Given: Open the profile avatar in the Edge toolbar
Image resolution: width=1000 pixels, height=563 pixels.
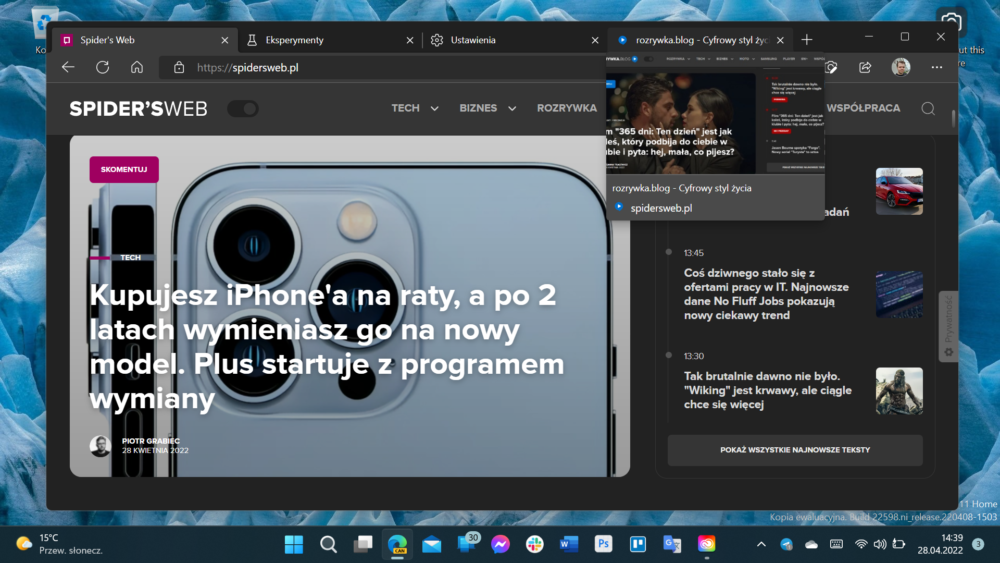Looking at the screenshot, I should (x=901, y=67).
